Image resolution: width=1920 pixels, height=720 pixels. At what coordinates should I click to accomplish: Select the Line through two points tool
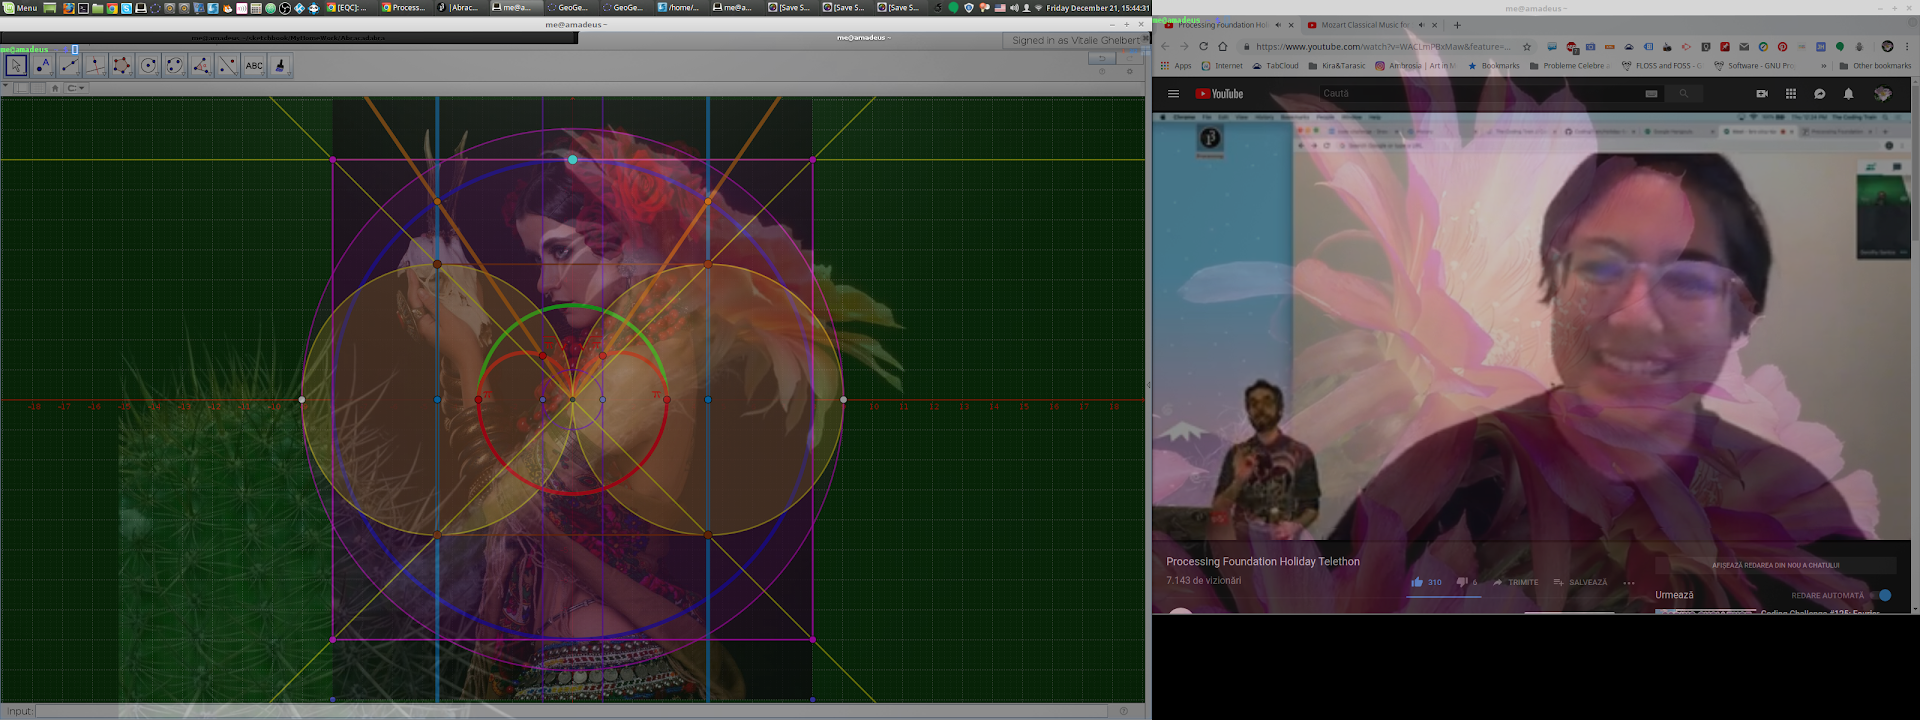click(69, 66)
